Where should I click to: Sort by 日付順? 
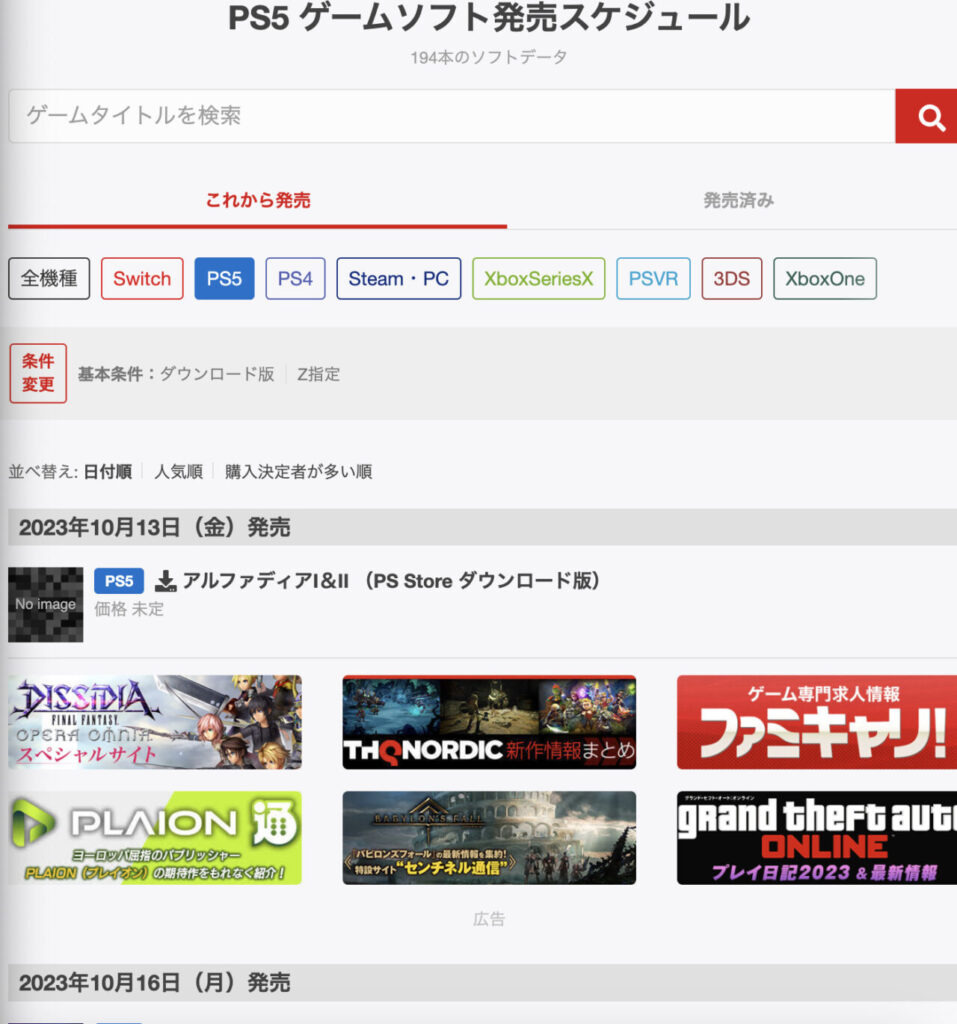[108, 472]
